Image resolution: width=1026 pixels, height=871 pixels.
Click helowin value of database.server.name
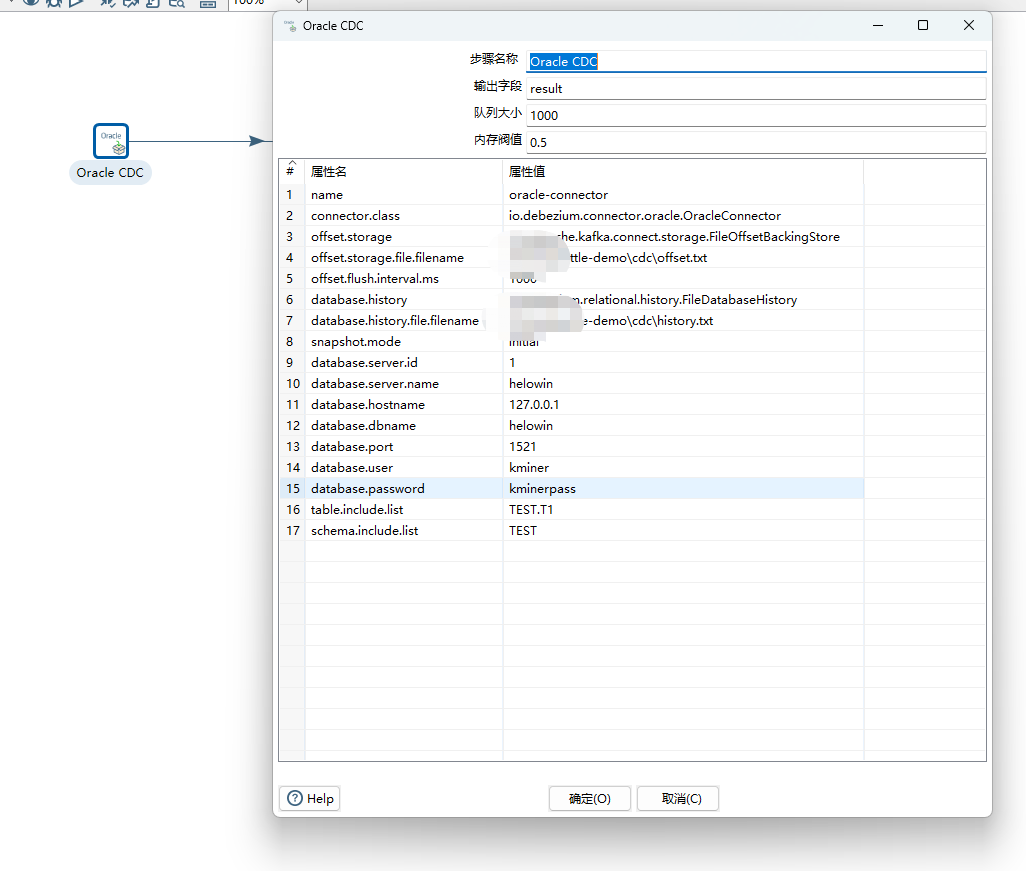pos(683,383)
